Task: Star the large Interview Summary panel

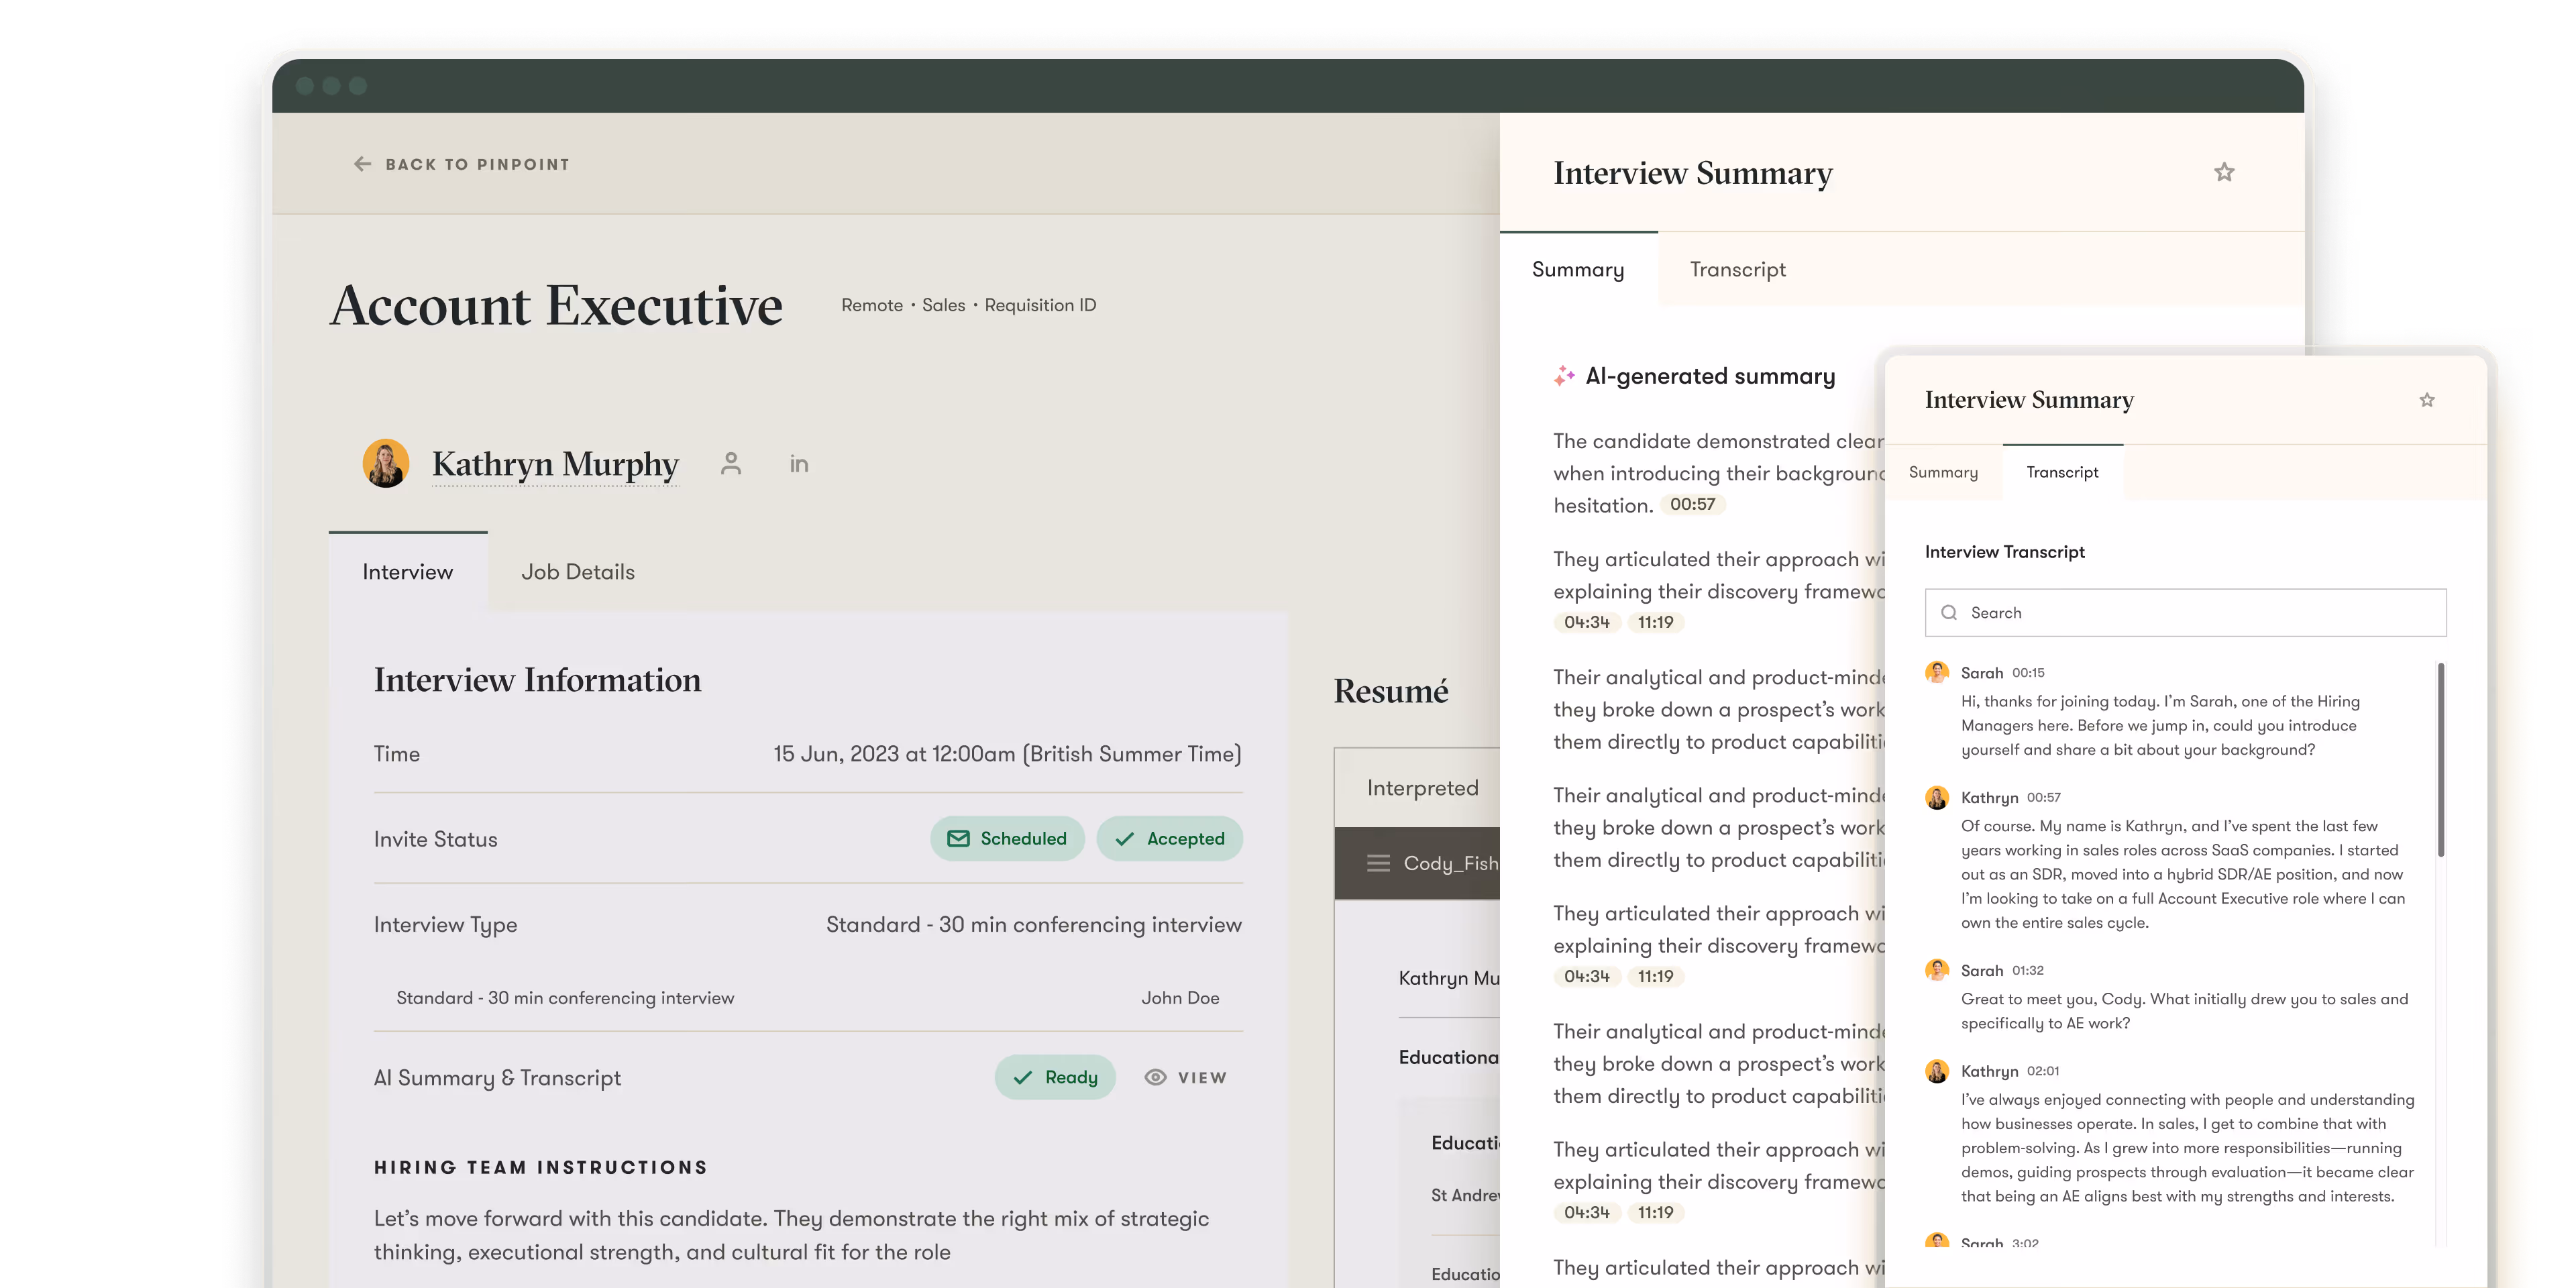Action: click(x=2223, y=173)
